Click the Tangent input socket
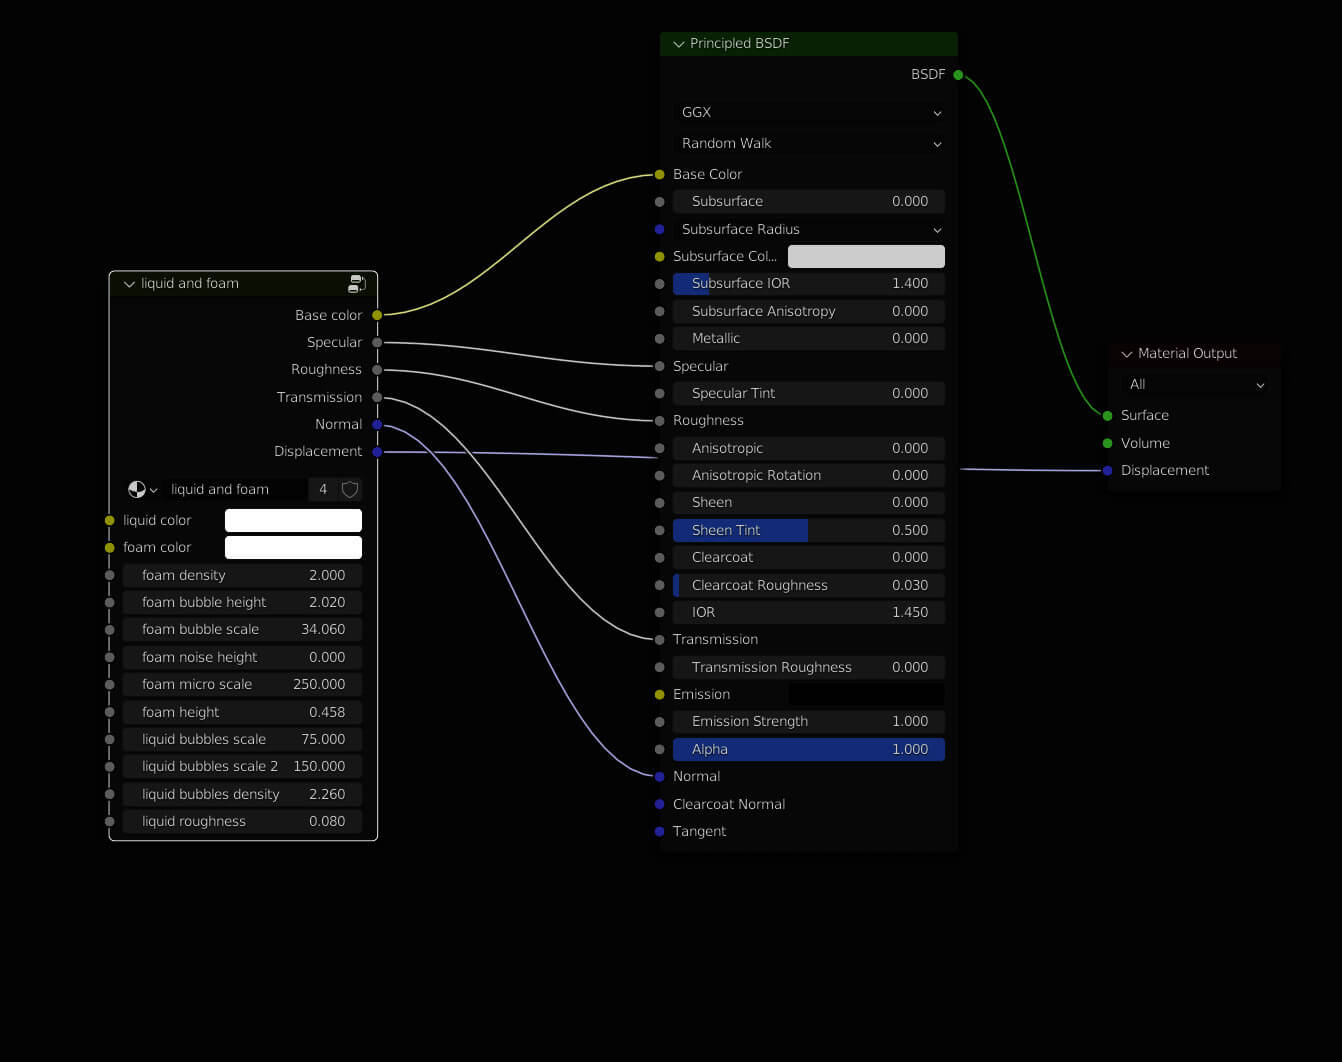1342x1062 pixels. click(x=659, y=831)
